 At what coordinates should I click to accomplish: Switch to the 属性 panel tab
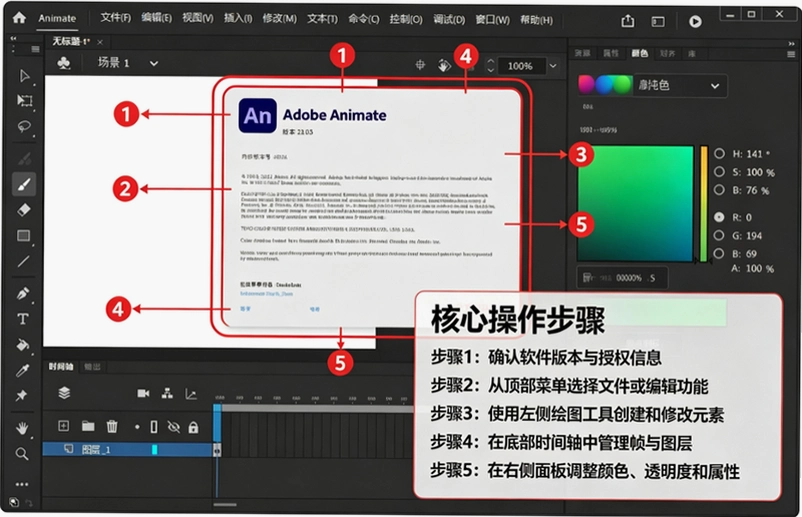pyautogui.click(x=611, y=53)
